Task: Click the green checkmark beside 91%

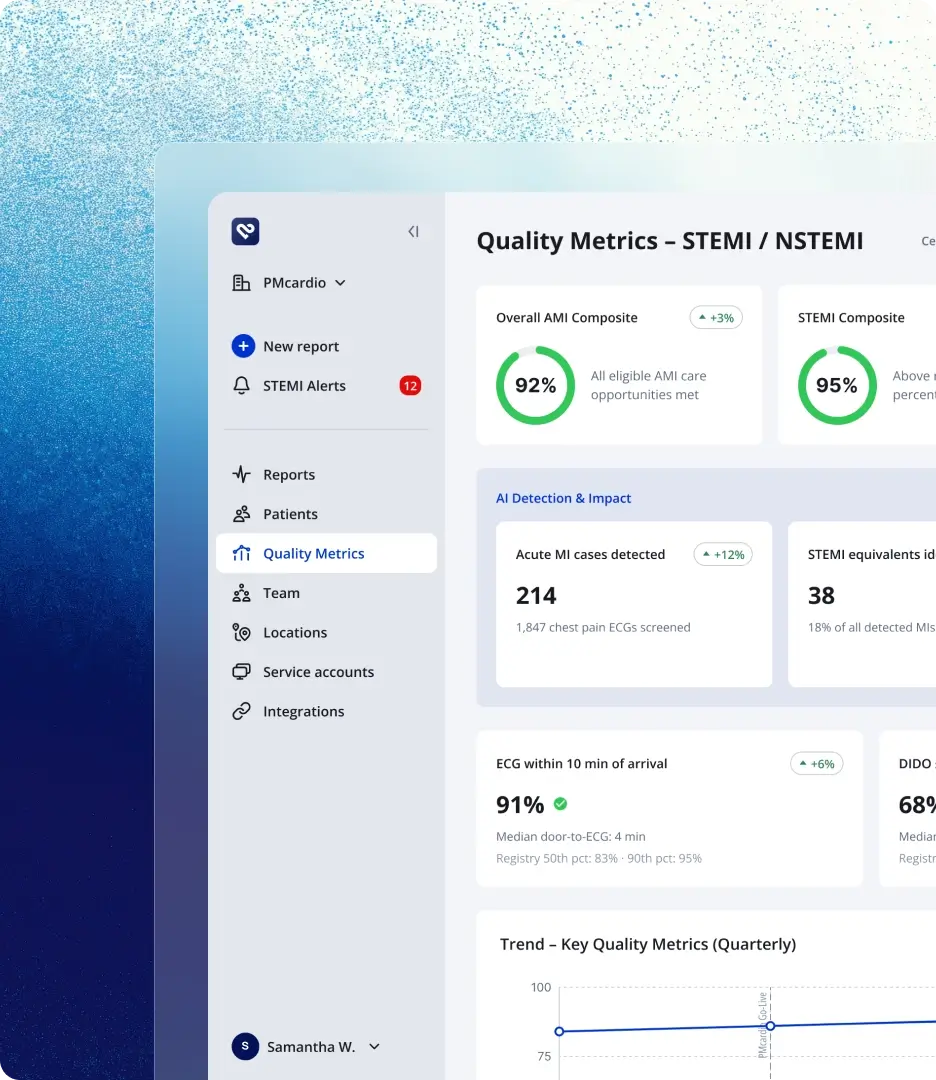Action: [561, 804]
